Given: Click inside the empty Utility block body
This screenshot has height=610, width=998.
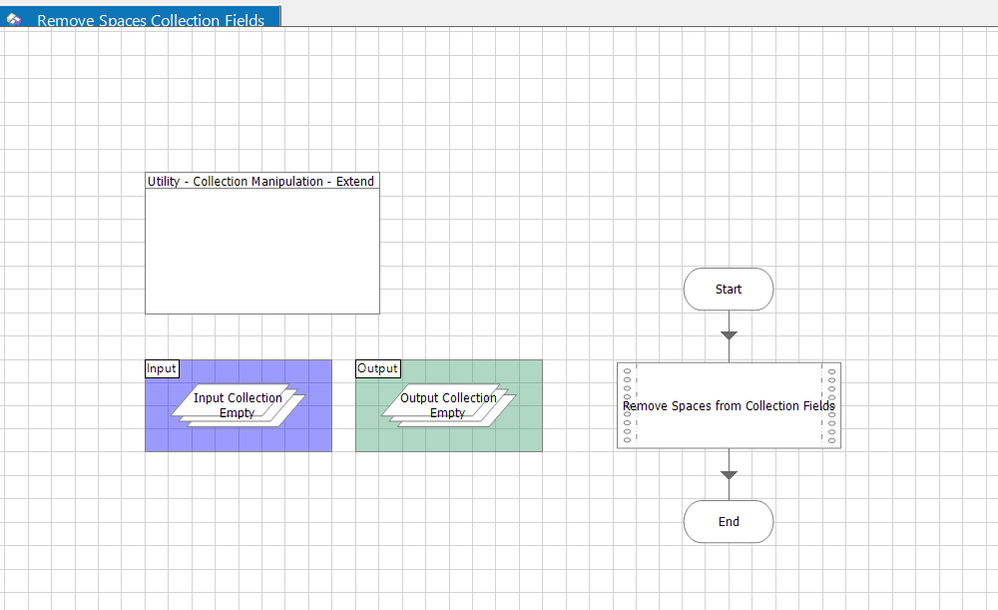Looking at the screenshot, I should point(262,252).
